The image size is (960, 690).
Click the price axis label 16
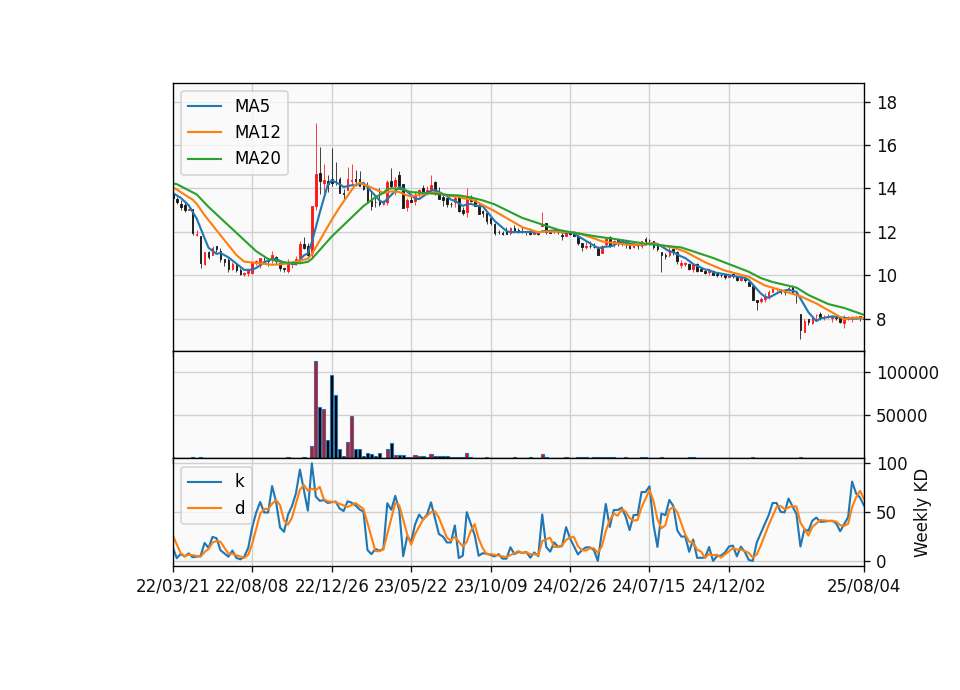coord(887,146)
